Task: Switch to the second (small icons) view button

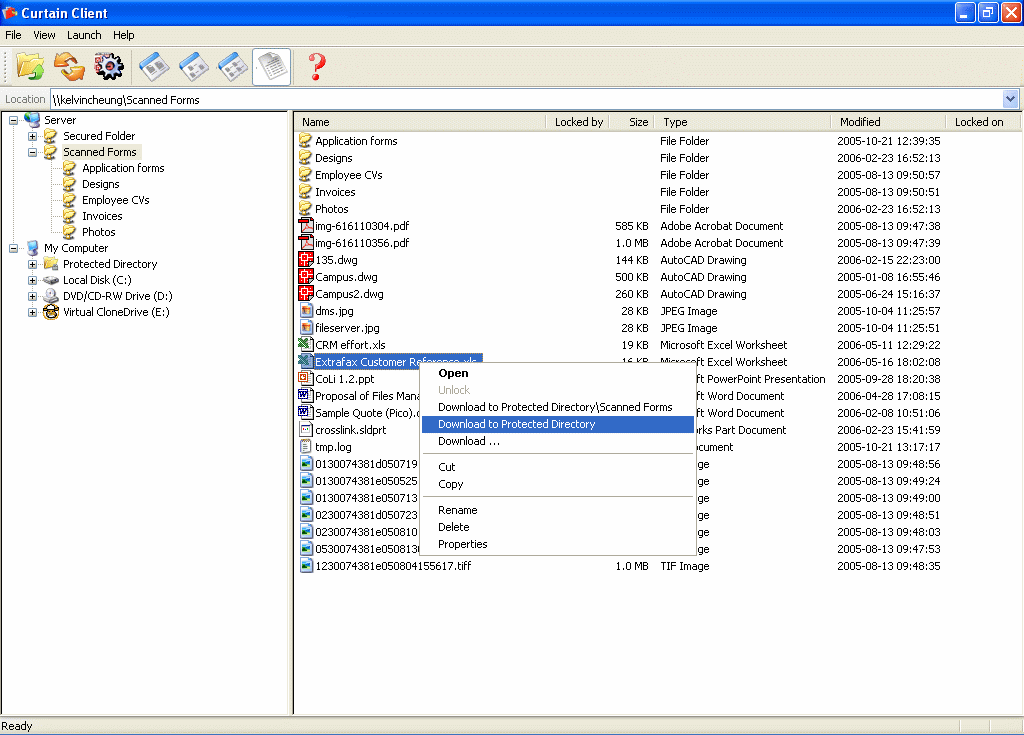Action: coord(194,66)
